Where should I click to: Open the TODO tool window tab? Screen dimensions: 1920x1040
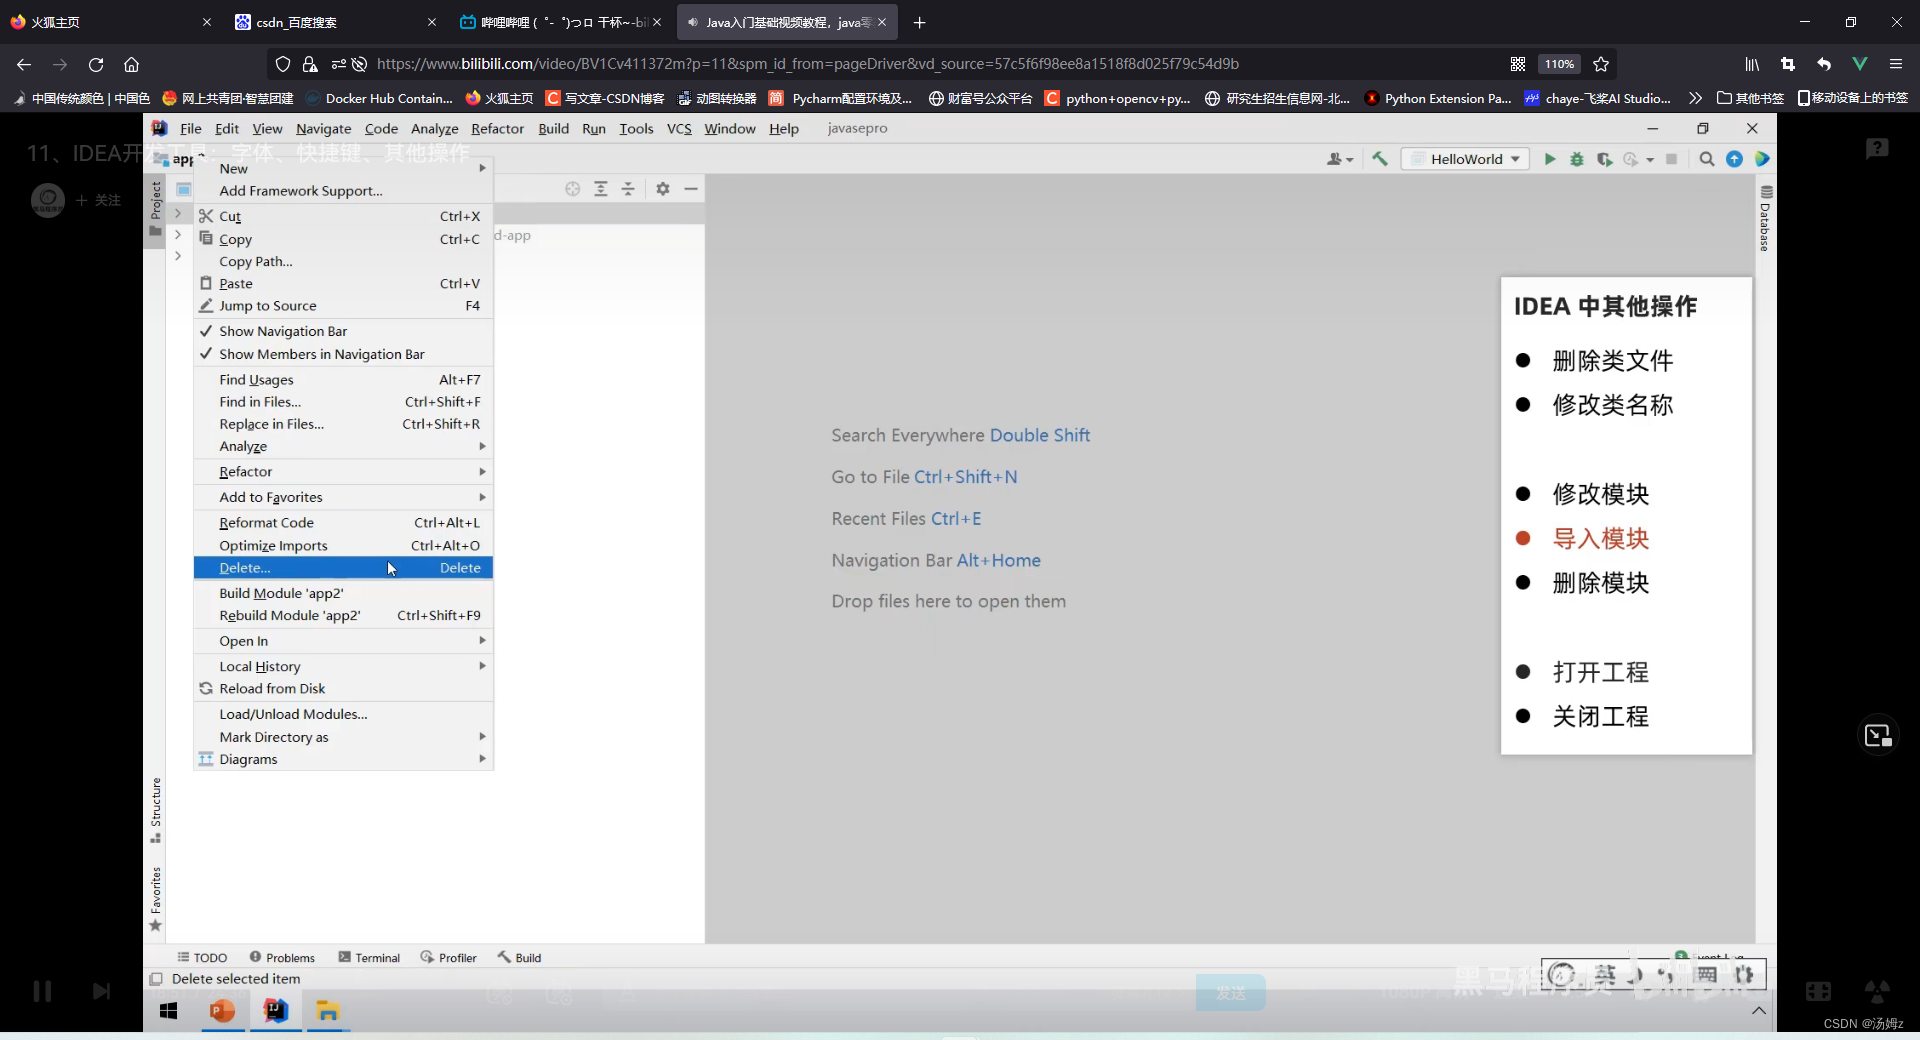click(x=202, y=957)
